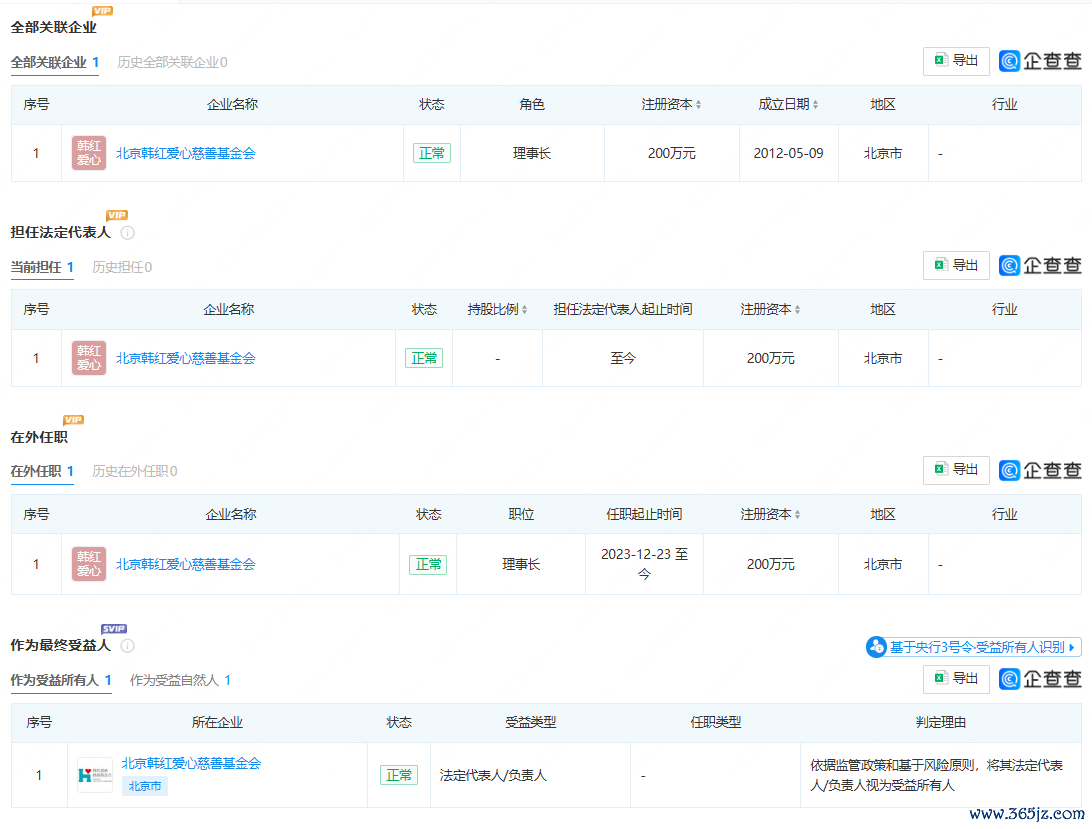
Task: Export the 全部关联企业 table with 导出
Action: click(x=956, y=61)
